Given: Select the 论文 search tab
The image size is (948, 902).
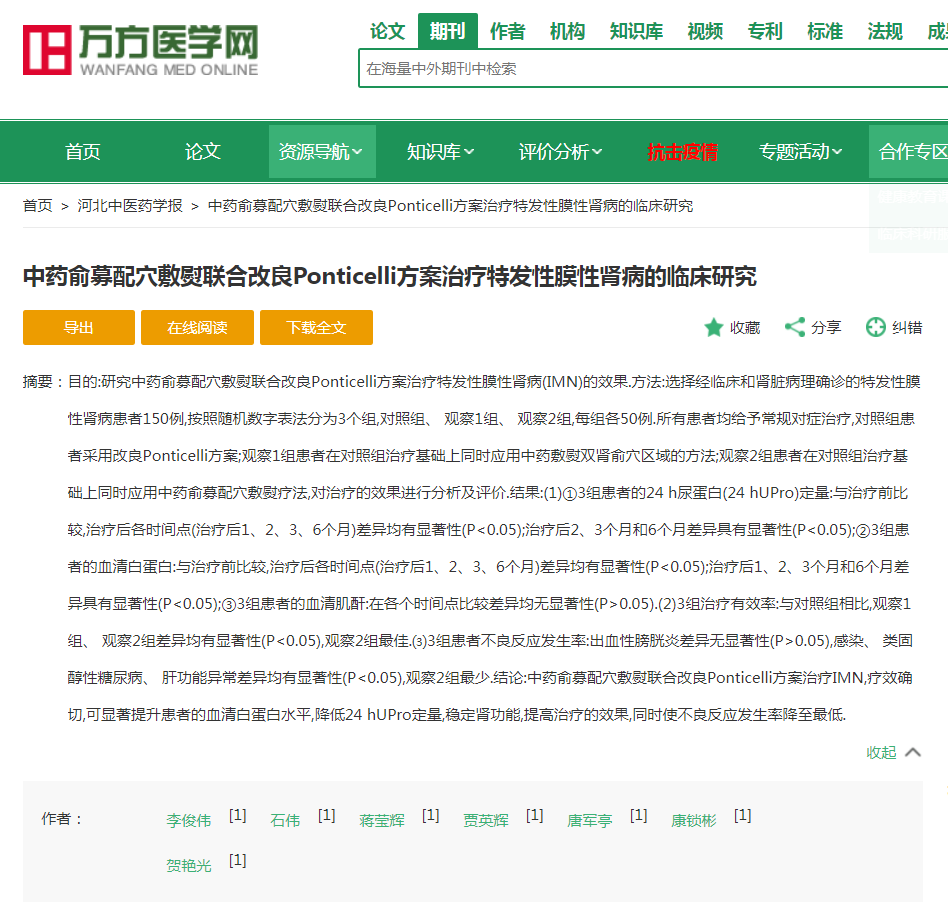Looking at the screenshot, I should (x=388, y=31).
